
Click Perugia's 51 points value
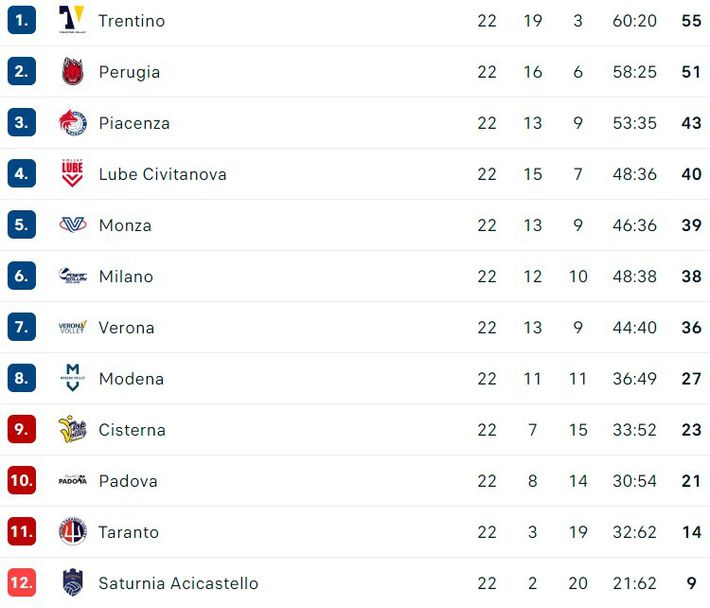691,72
